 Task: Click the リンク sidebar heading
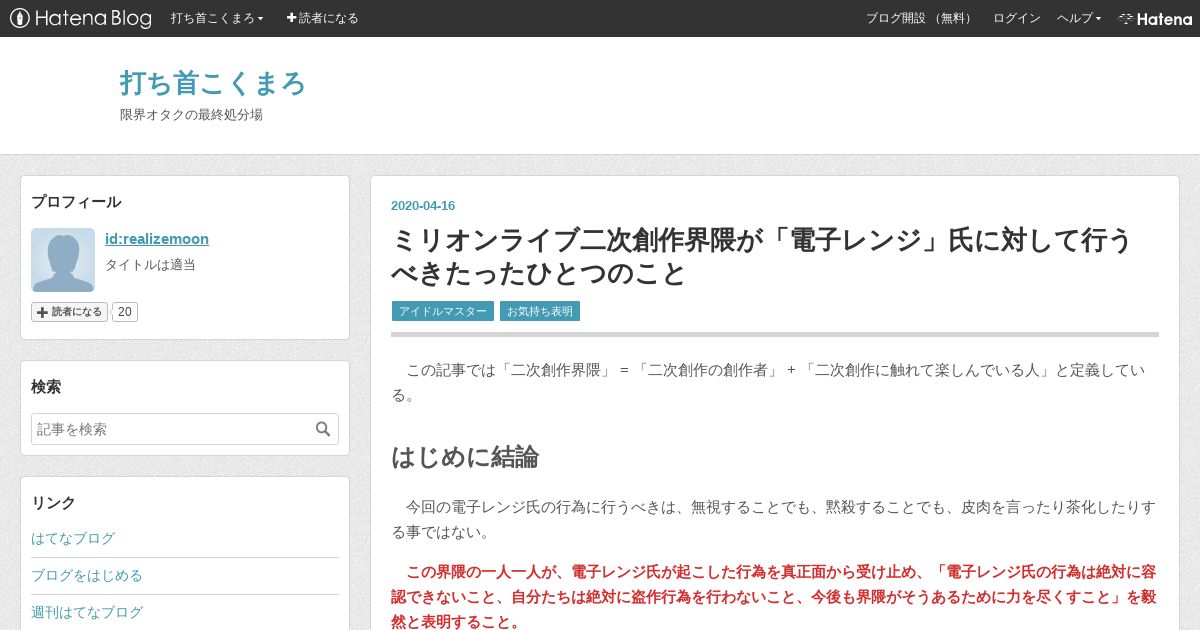click(53, 503)
